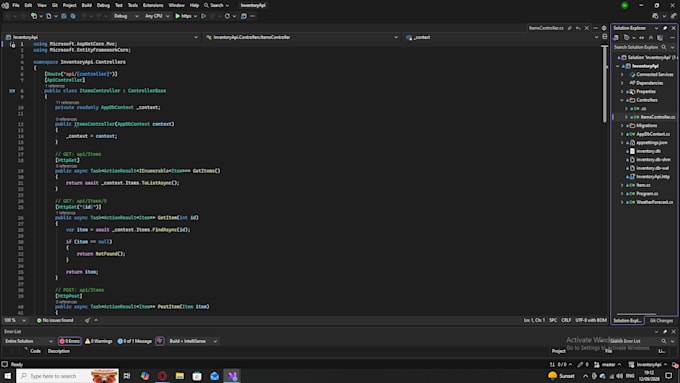
Task: Click the Visual Studio taskbar icon
Action: pyautogui.click(x=232, y=376)
